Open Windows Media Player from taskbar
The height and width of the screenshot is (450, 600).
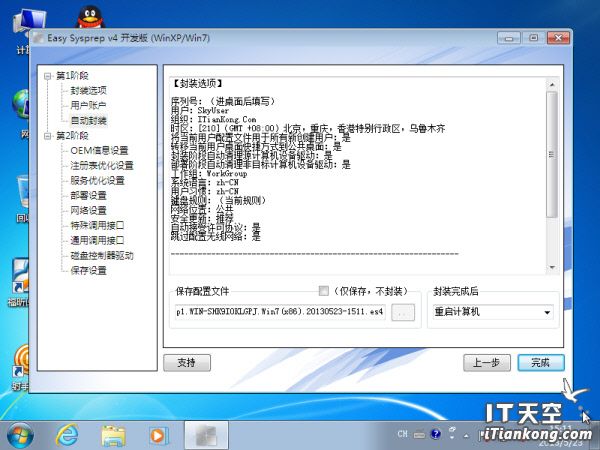158,436
